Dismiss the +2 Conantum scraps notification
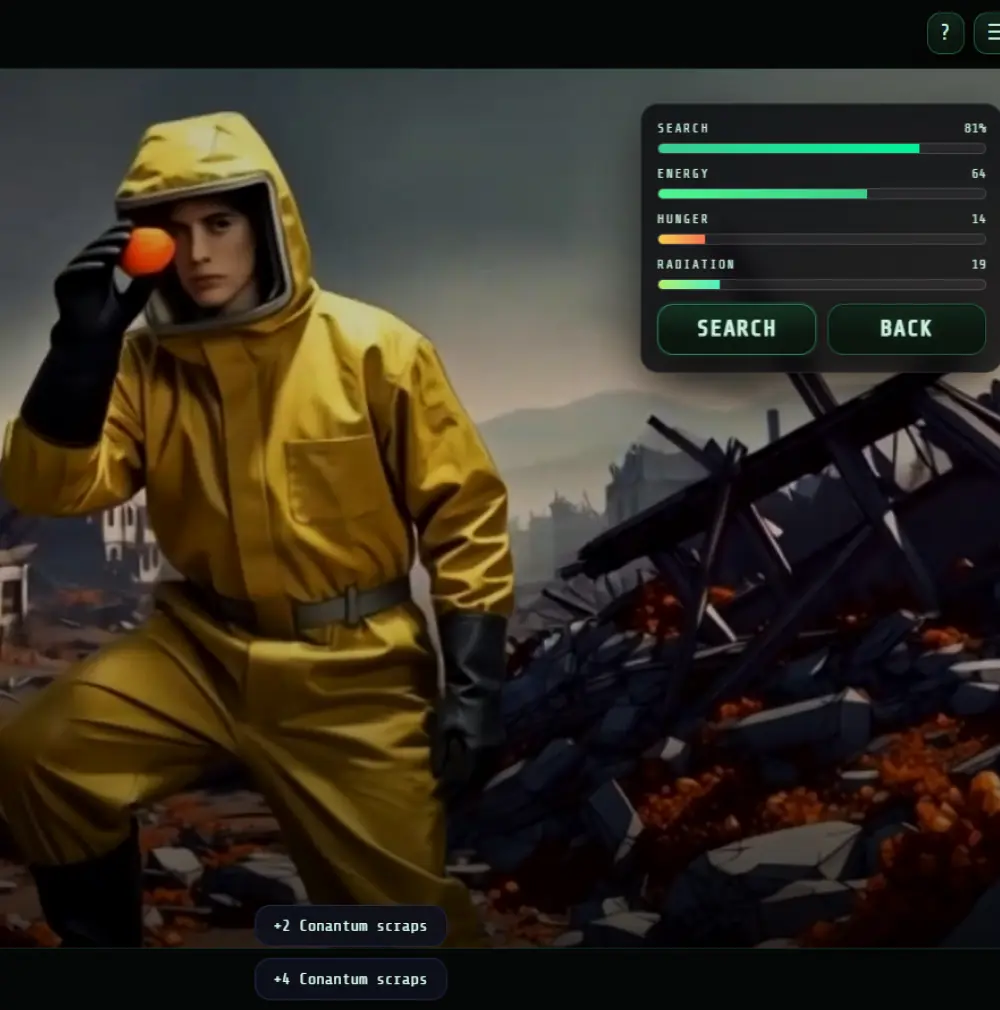The width and height of the screenshot is (1000, 1010). 350,926
